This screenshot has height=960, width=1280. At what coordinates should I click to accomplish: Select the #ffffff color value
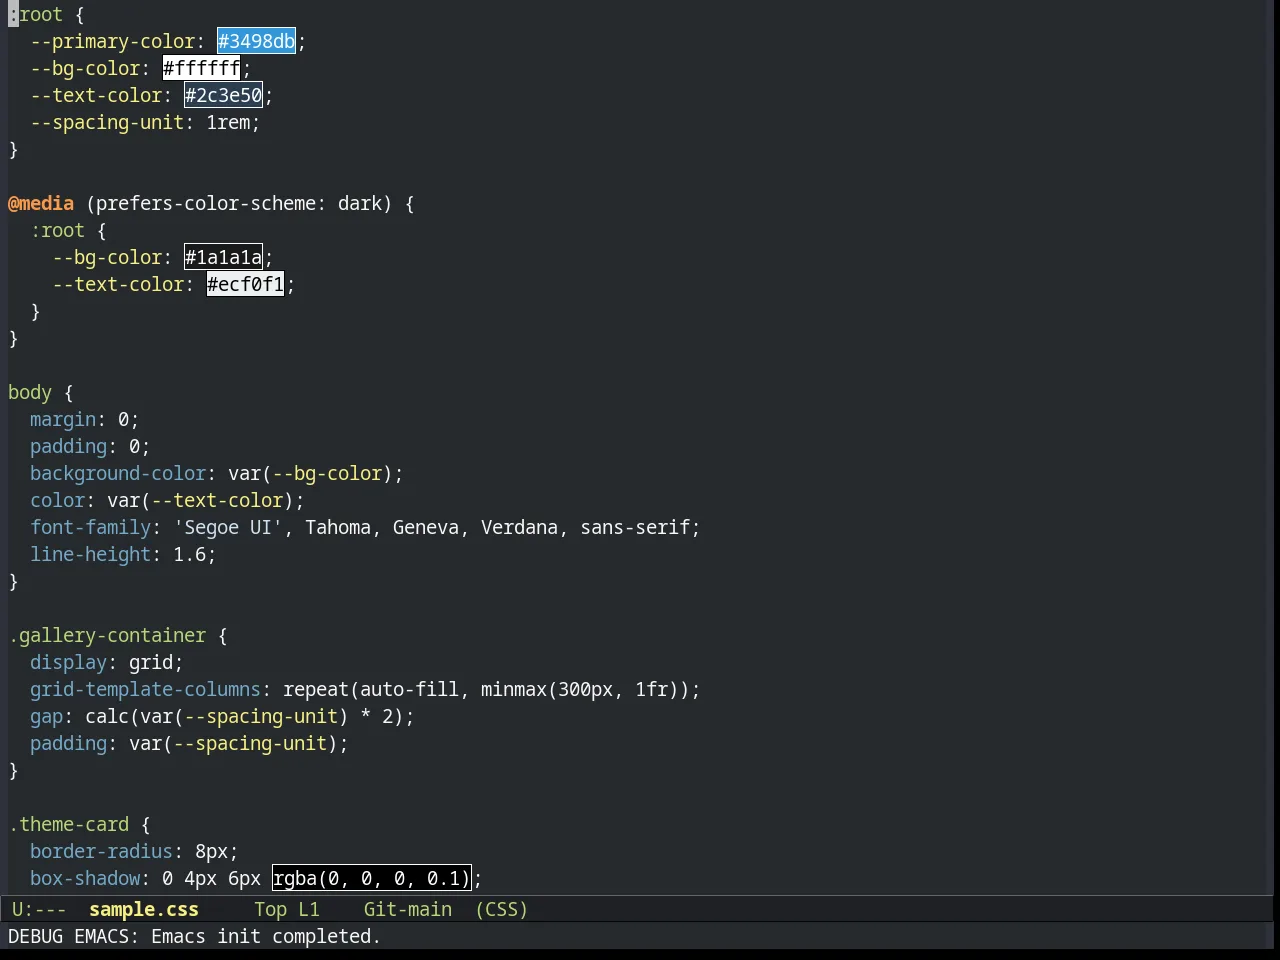[201, 68]
